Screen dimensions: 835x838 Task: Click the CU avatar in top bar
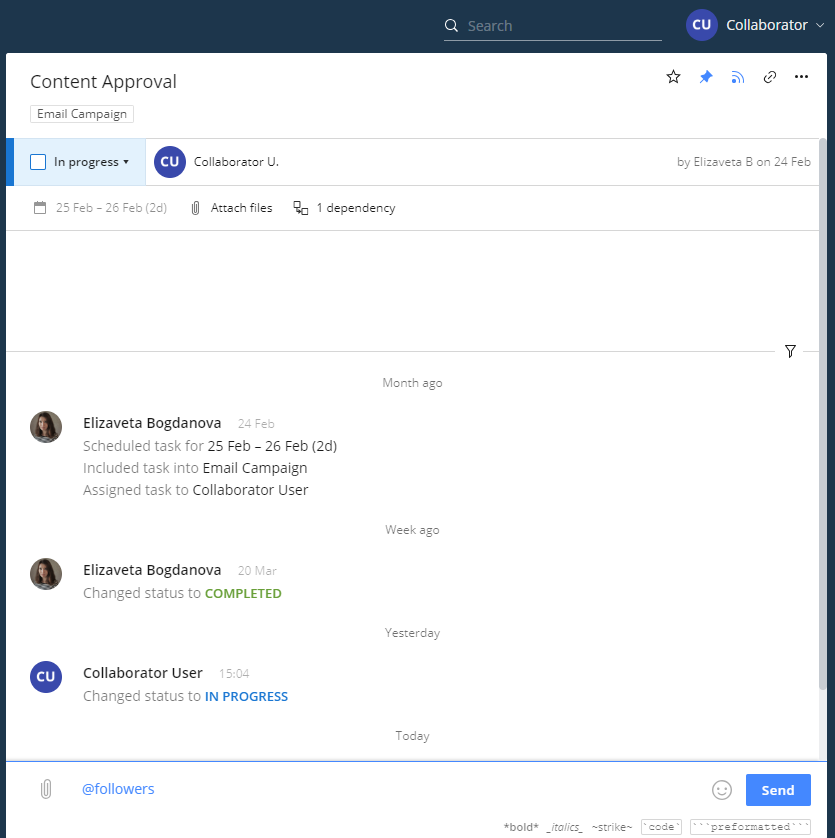tap(701, 25)
